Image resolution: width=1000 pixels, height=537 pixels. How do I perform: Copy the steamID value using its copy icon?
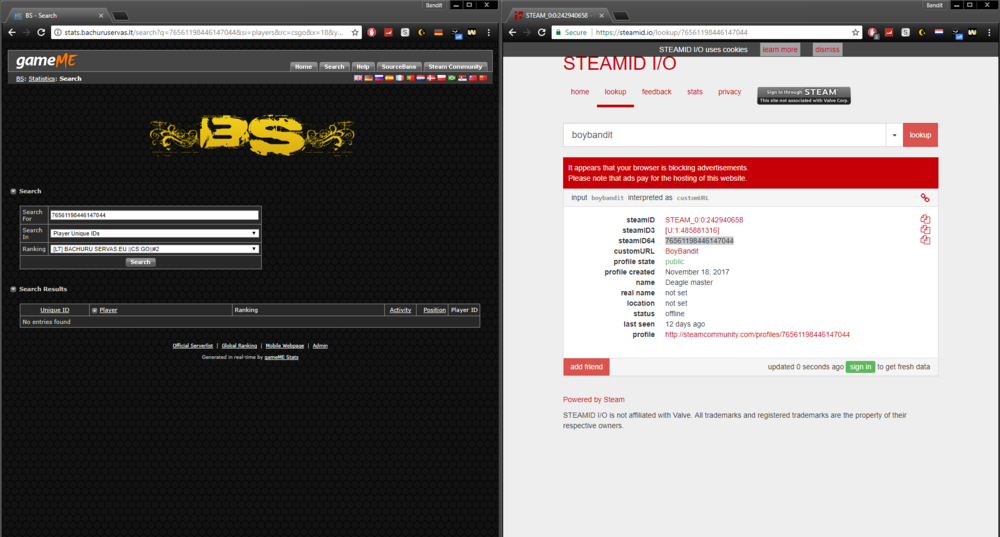point(925,219)
